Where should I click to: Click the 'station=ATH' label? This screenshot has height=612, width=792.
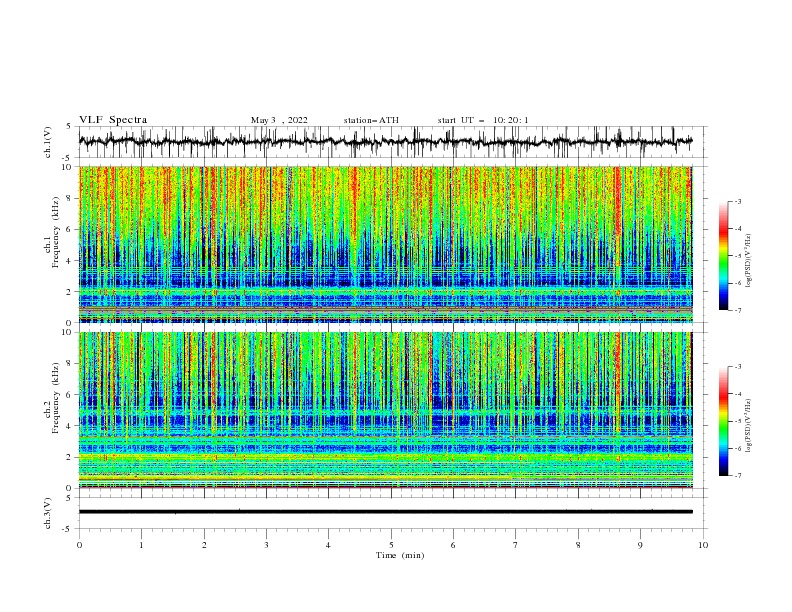[x=371, y=120]
